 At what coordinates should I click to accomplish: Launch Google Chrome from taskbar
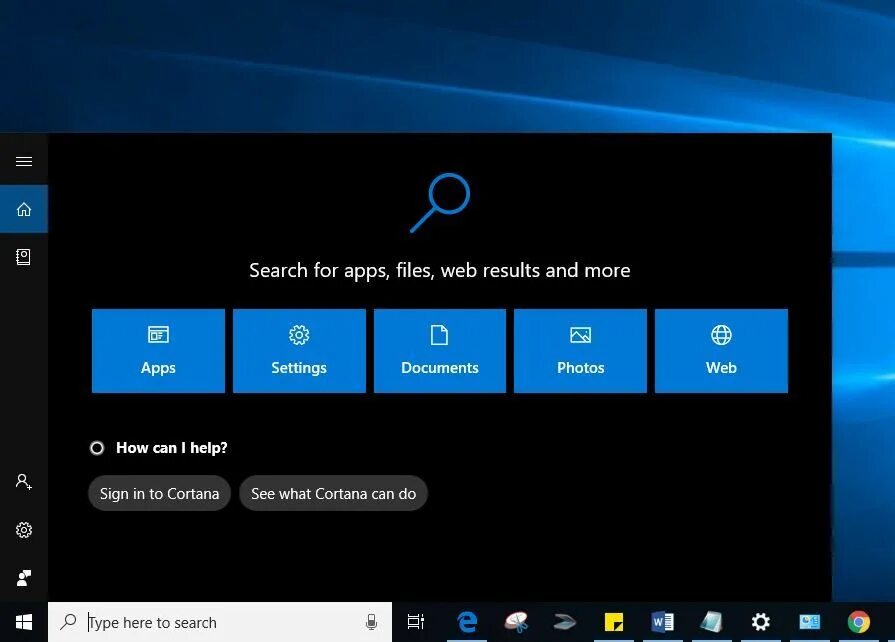tap(858, 621)
